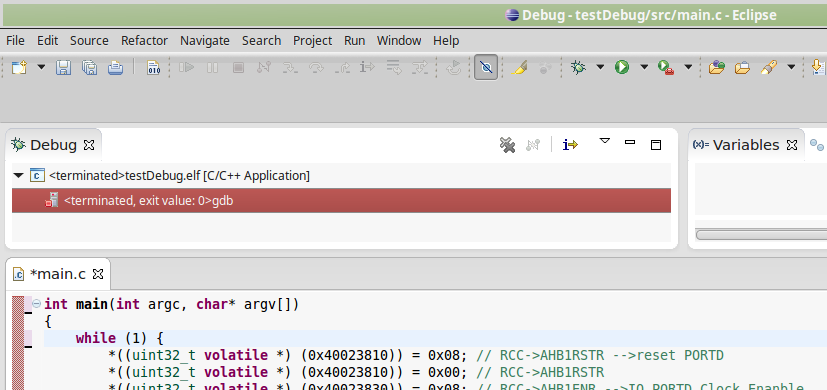827x390 pixels.
Task: Close the Variables view tab
Action: point(792,145)
